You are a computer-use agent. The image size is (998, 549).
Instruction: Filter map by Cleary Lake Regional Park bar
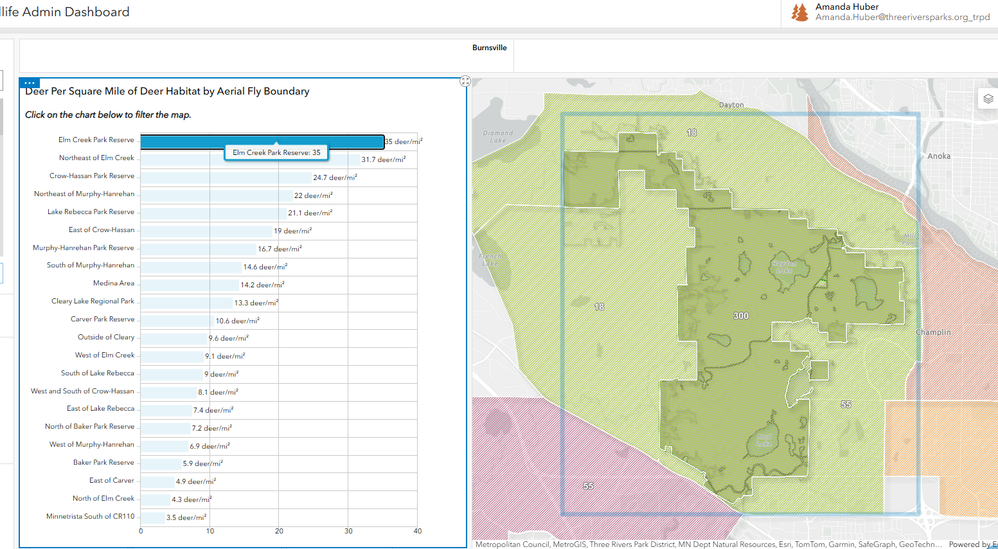point(186,302)
